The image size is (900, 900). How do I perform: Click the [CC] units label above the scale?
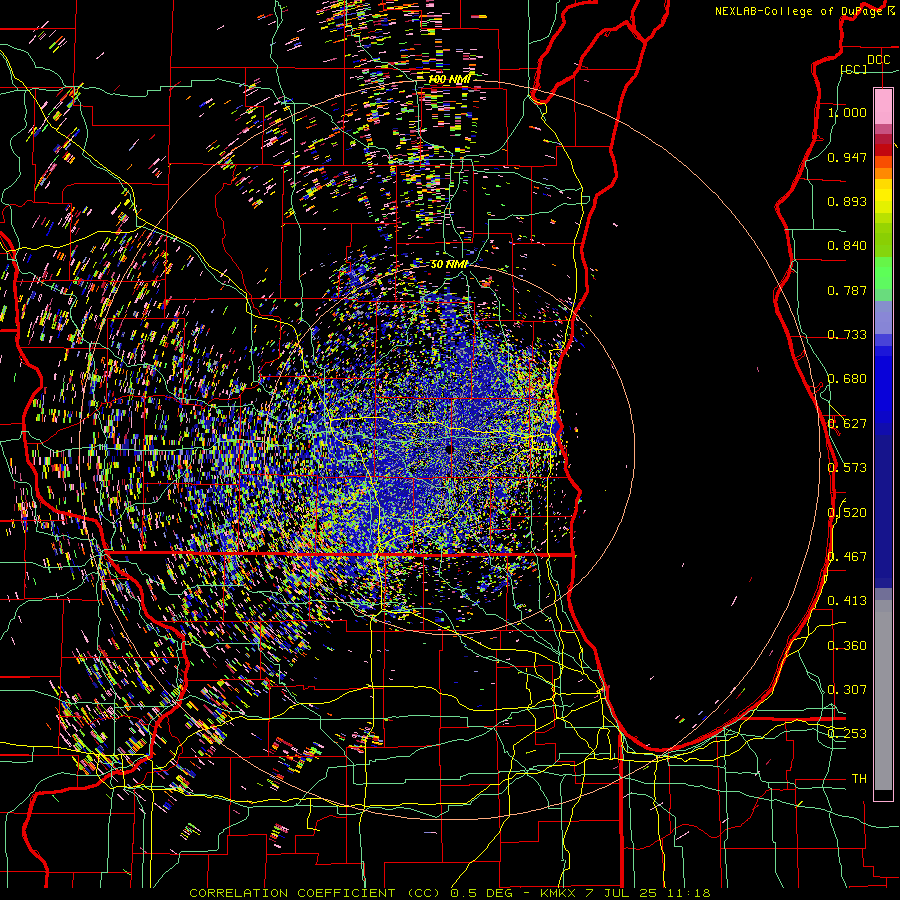[x=854, y=69]
